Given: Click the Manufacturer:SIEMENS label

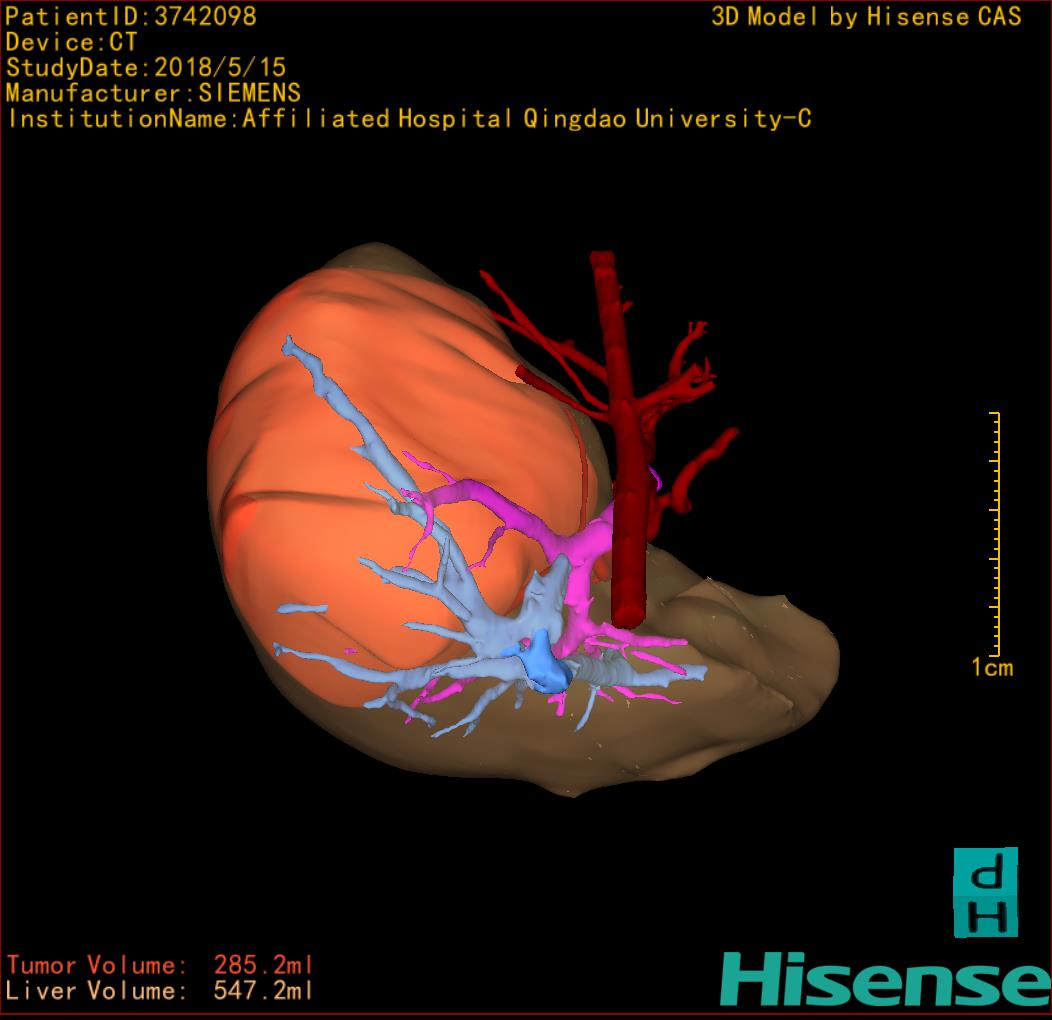Looking at the screenshot, I should pos(152,93).
